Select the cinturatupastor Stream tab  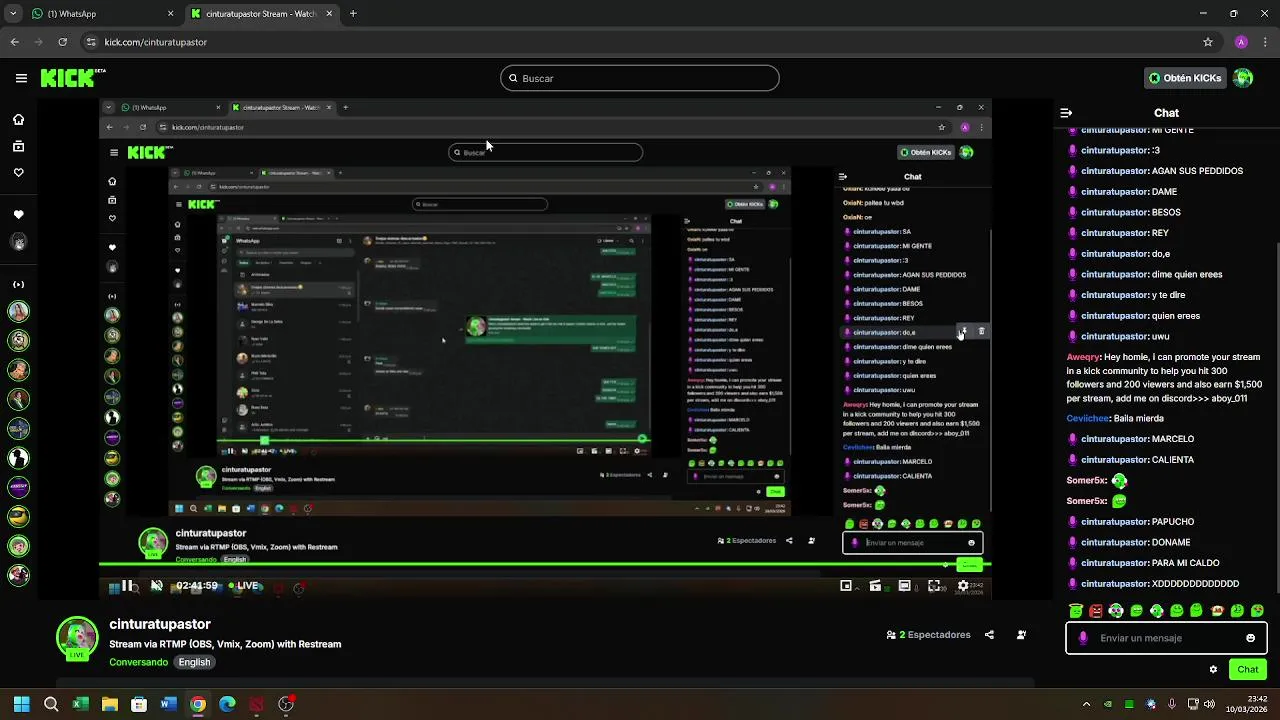coord(262,14)
